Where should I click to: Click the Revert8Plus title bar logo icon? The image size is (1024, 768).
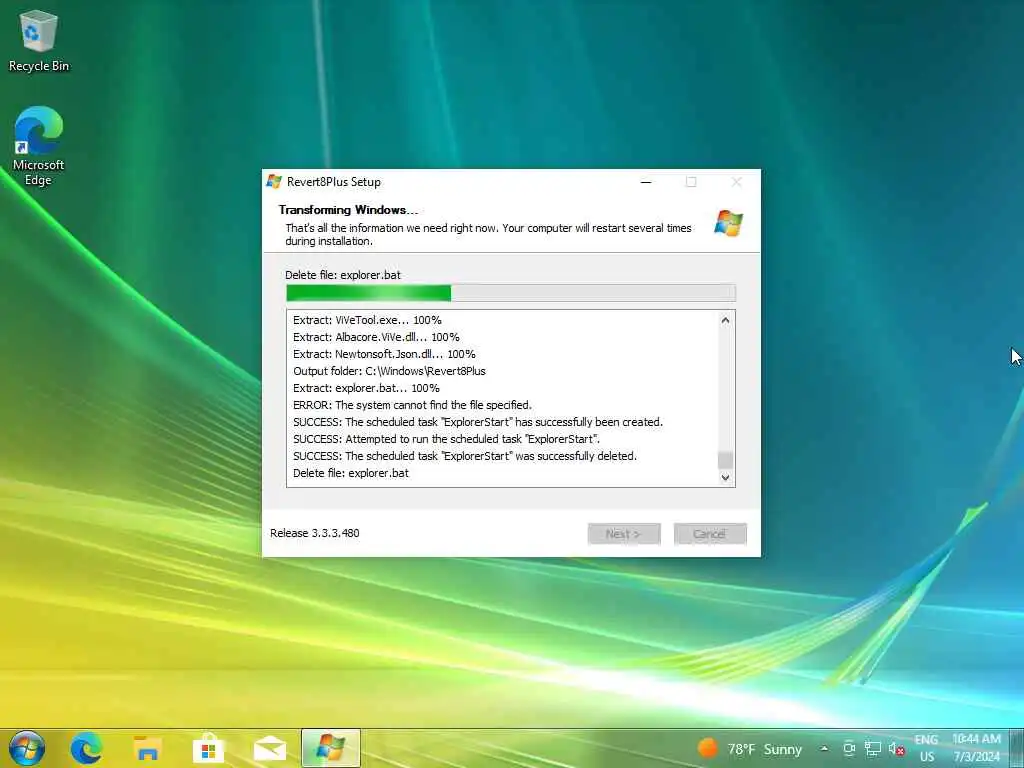[x=274, y=182]
